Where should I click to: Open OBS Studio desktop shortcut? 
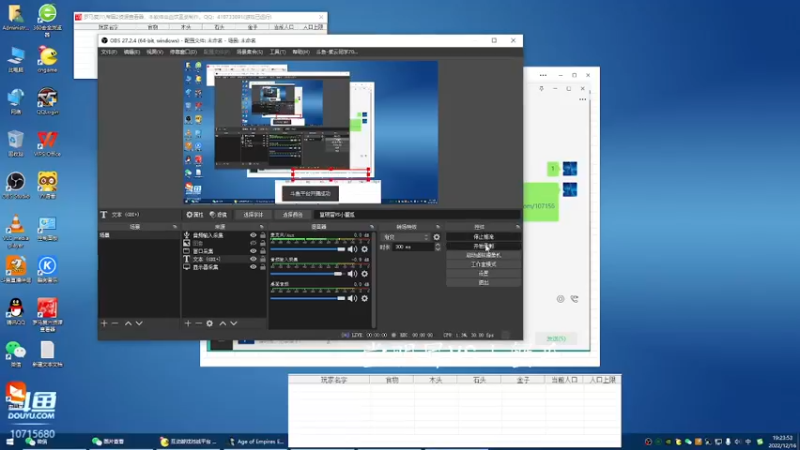[x=16, y=185]
